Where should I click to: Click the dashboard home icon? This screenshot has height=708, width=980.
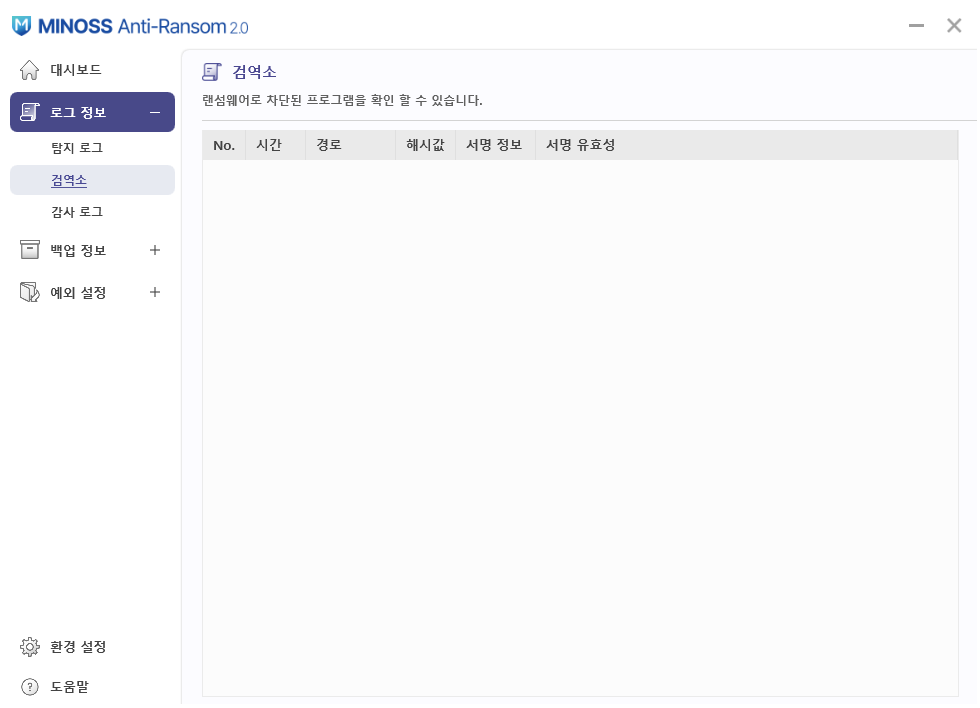tap(29, 70)
